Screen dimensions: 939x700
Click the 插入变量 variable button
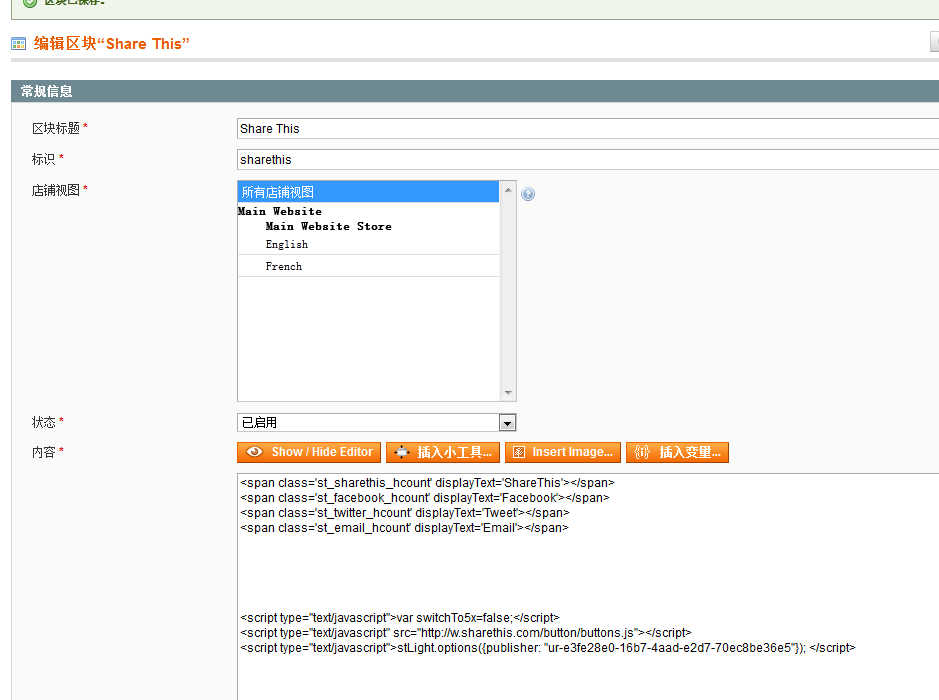(x=677, y=452)
